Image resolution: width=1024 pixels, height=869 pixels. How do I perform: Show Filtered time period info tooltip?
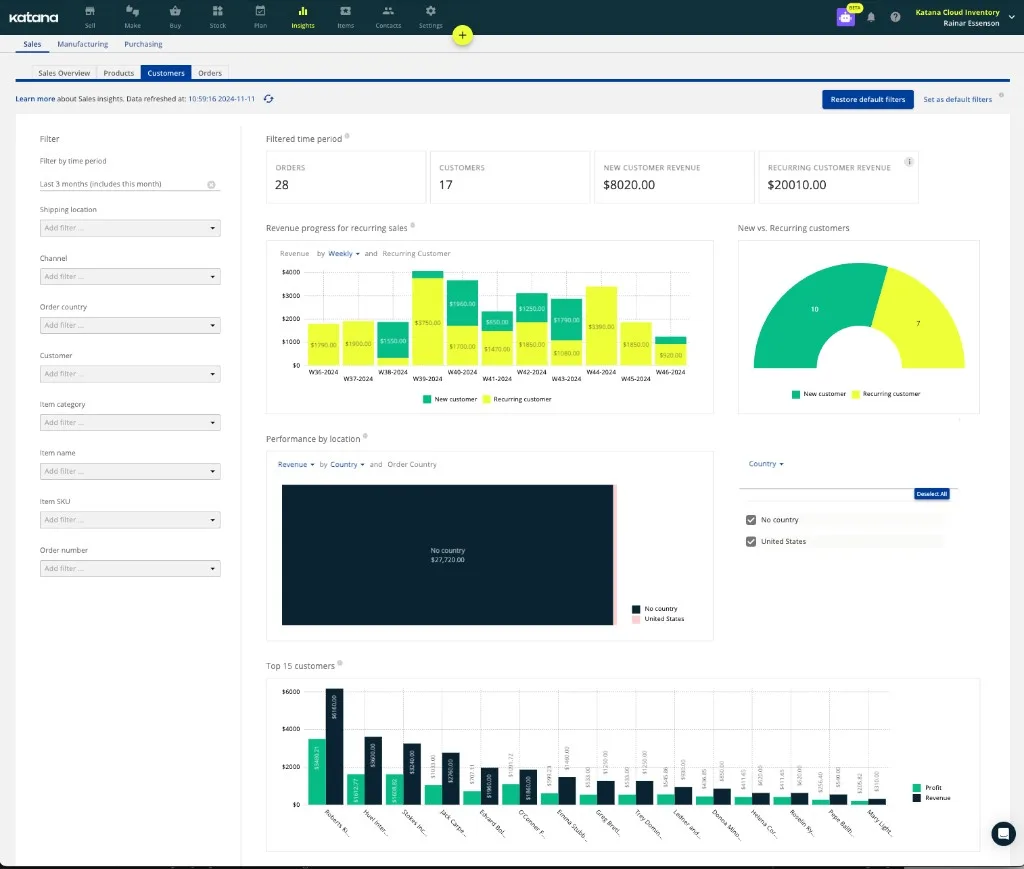point(347,136)
